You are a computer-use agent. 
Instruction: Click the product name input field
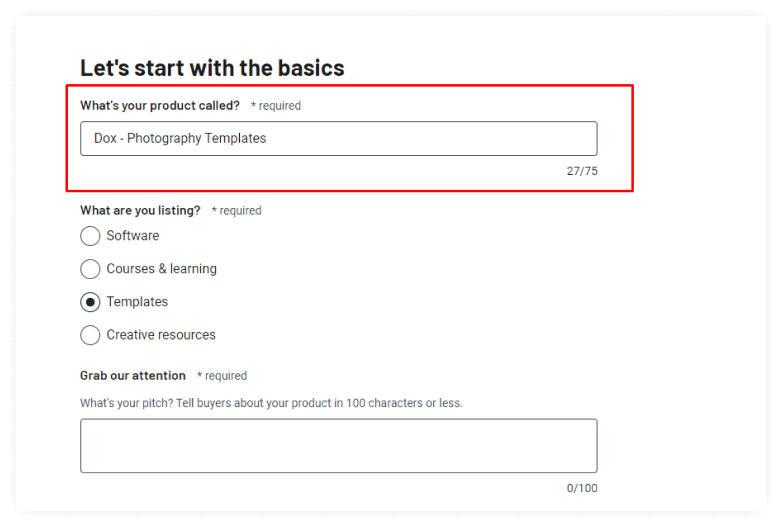coord(339,138)
